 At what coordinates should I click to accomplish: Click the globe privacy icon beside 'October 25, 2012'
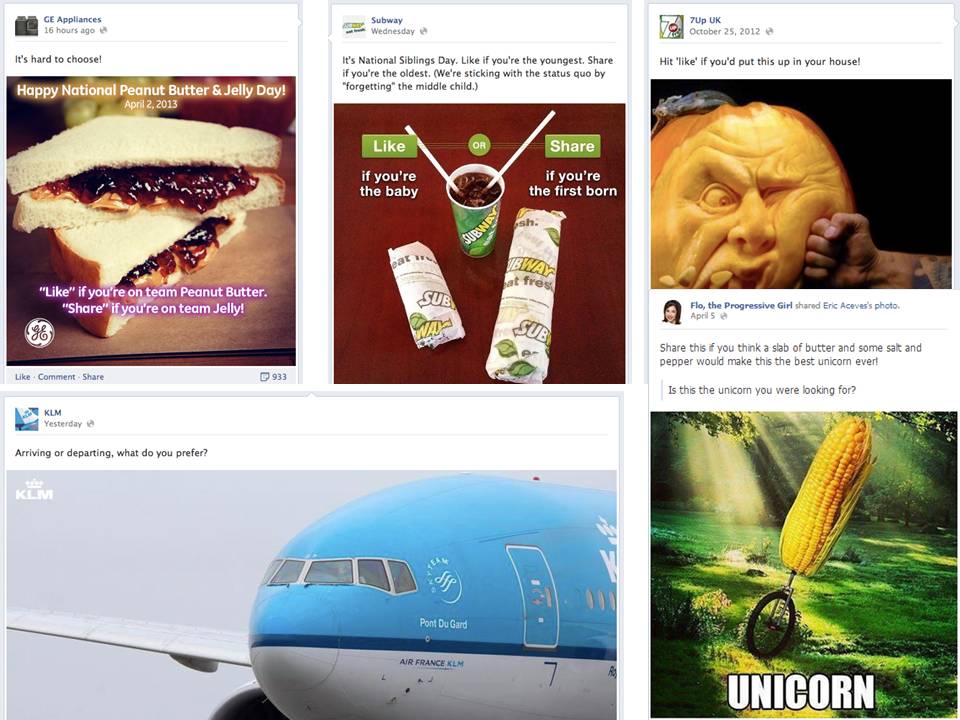pyautogui.click(x=769, y=31)
